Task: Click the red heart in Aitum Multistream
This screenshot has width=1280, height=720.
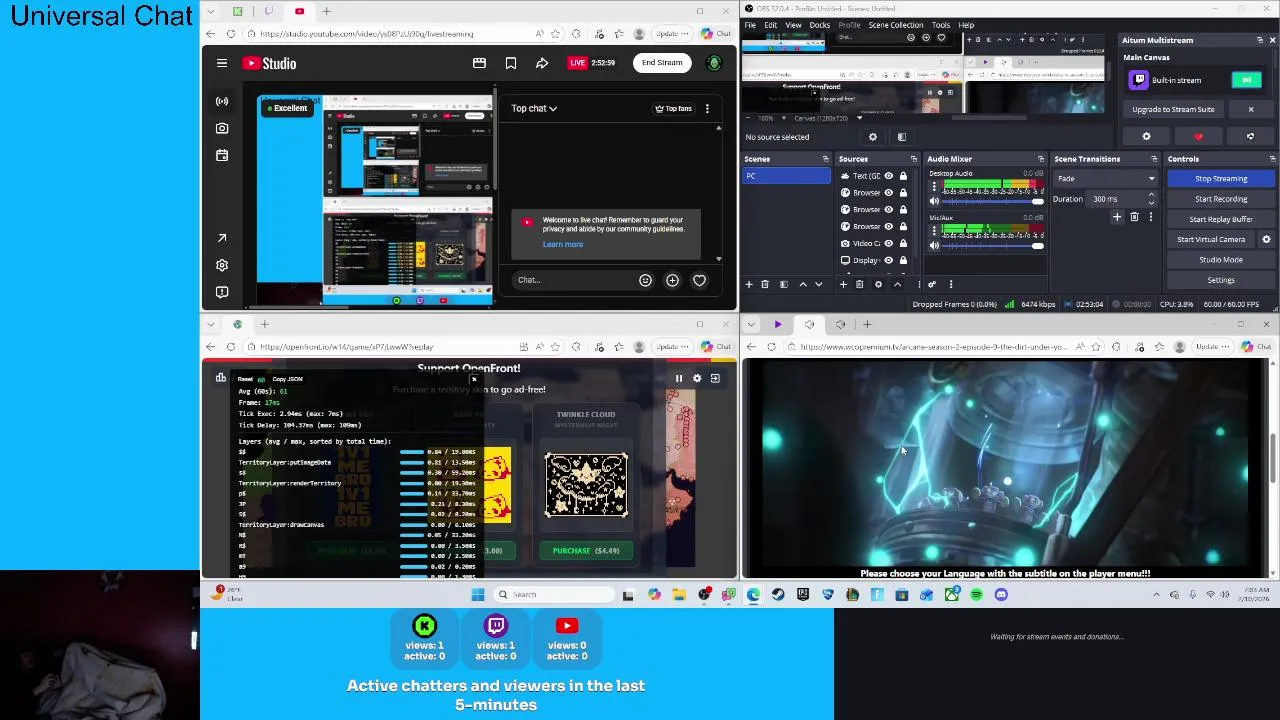Action: tap(1198, 137)
